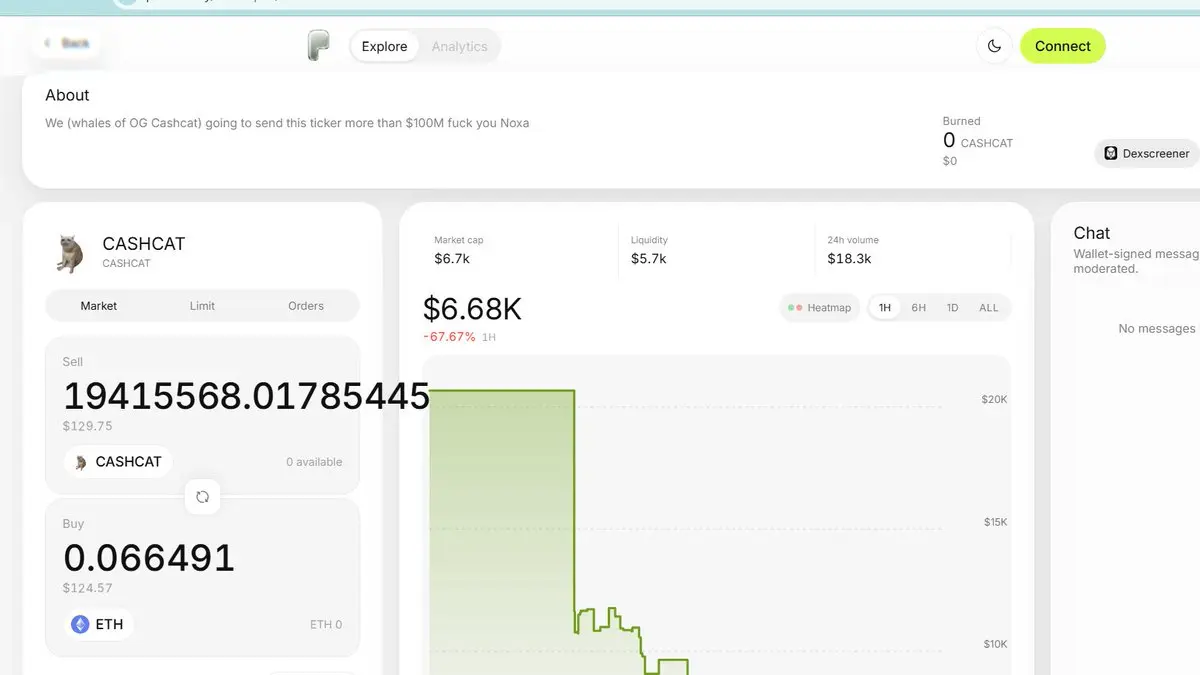Image resolution: width=1200 pixels, height=675 pixels.
Task: Click the 24h volume $18.3k value
Action: (849, 258)
